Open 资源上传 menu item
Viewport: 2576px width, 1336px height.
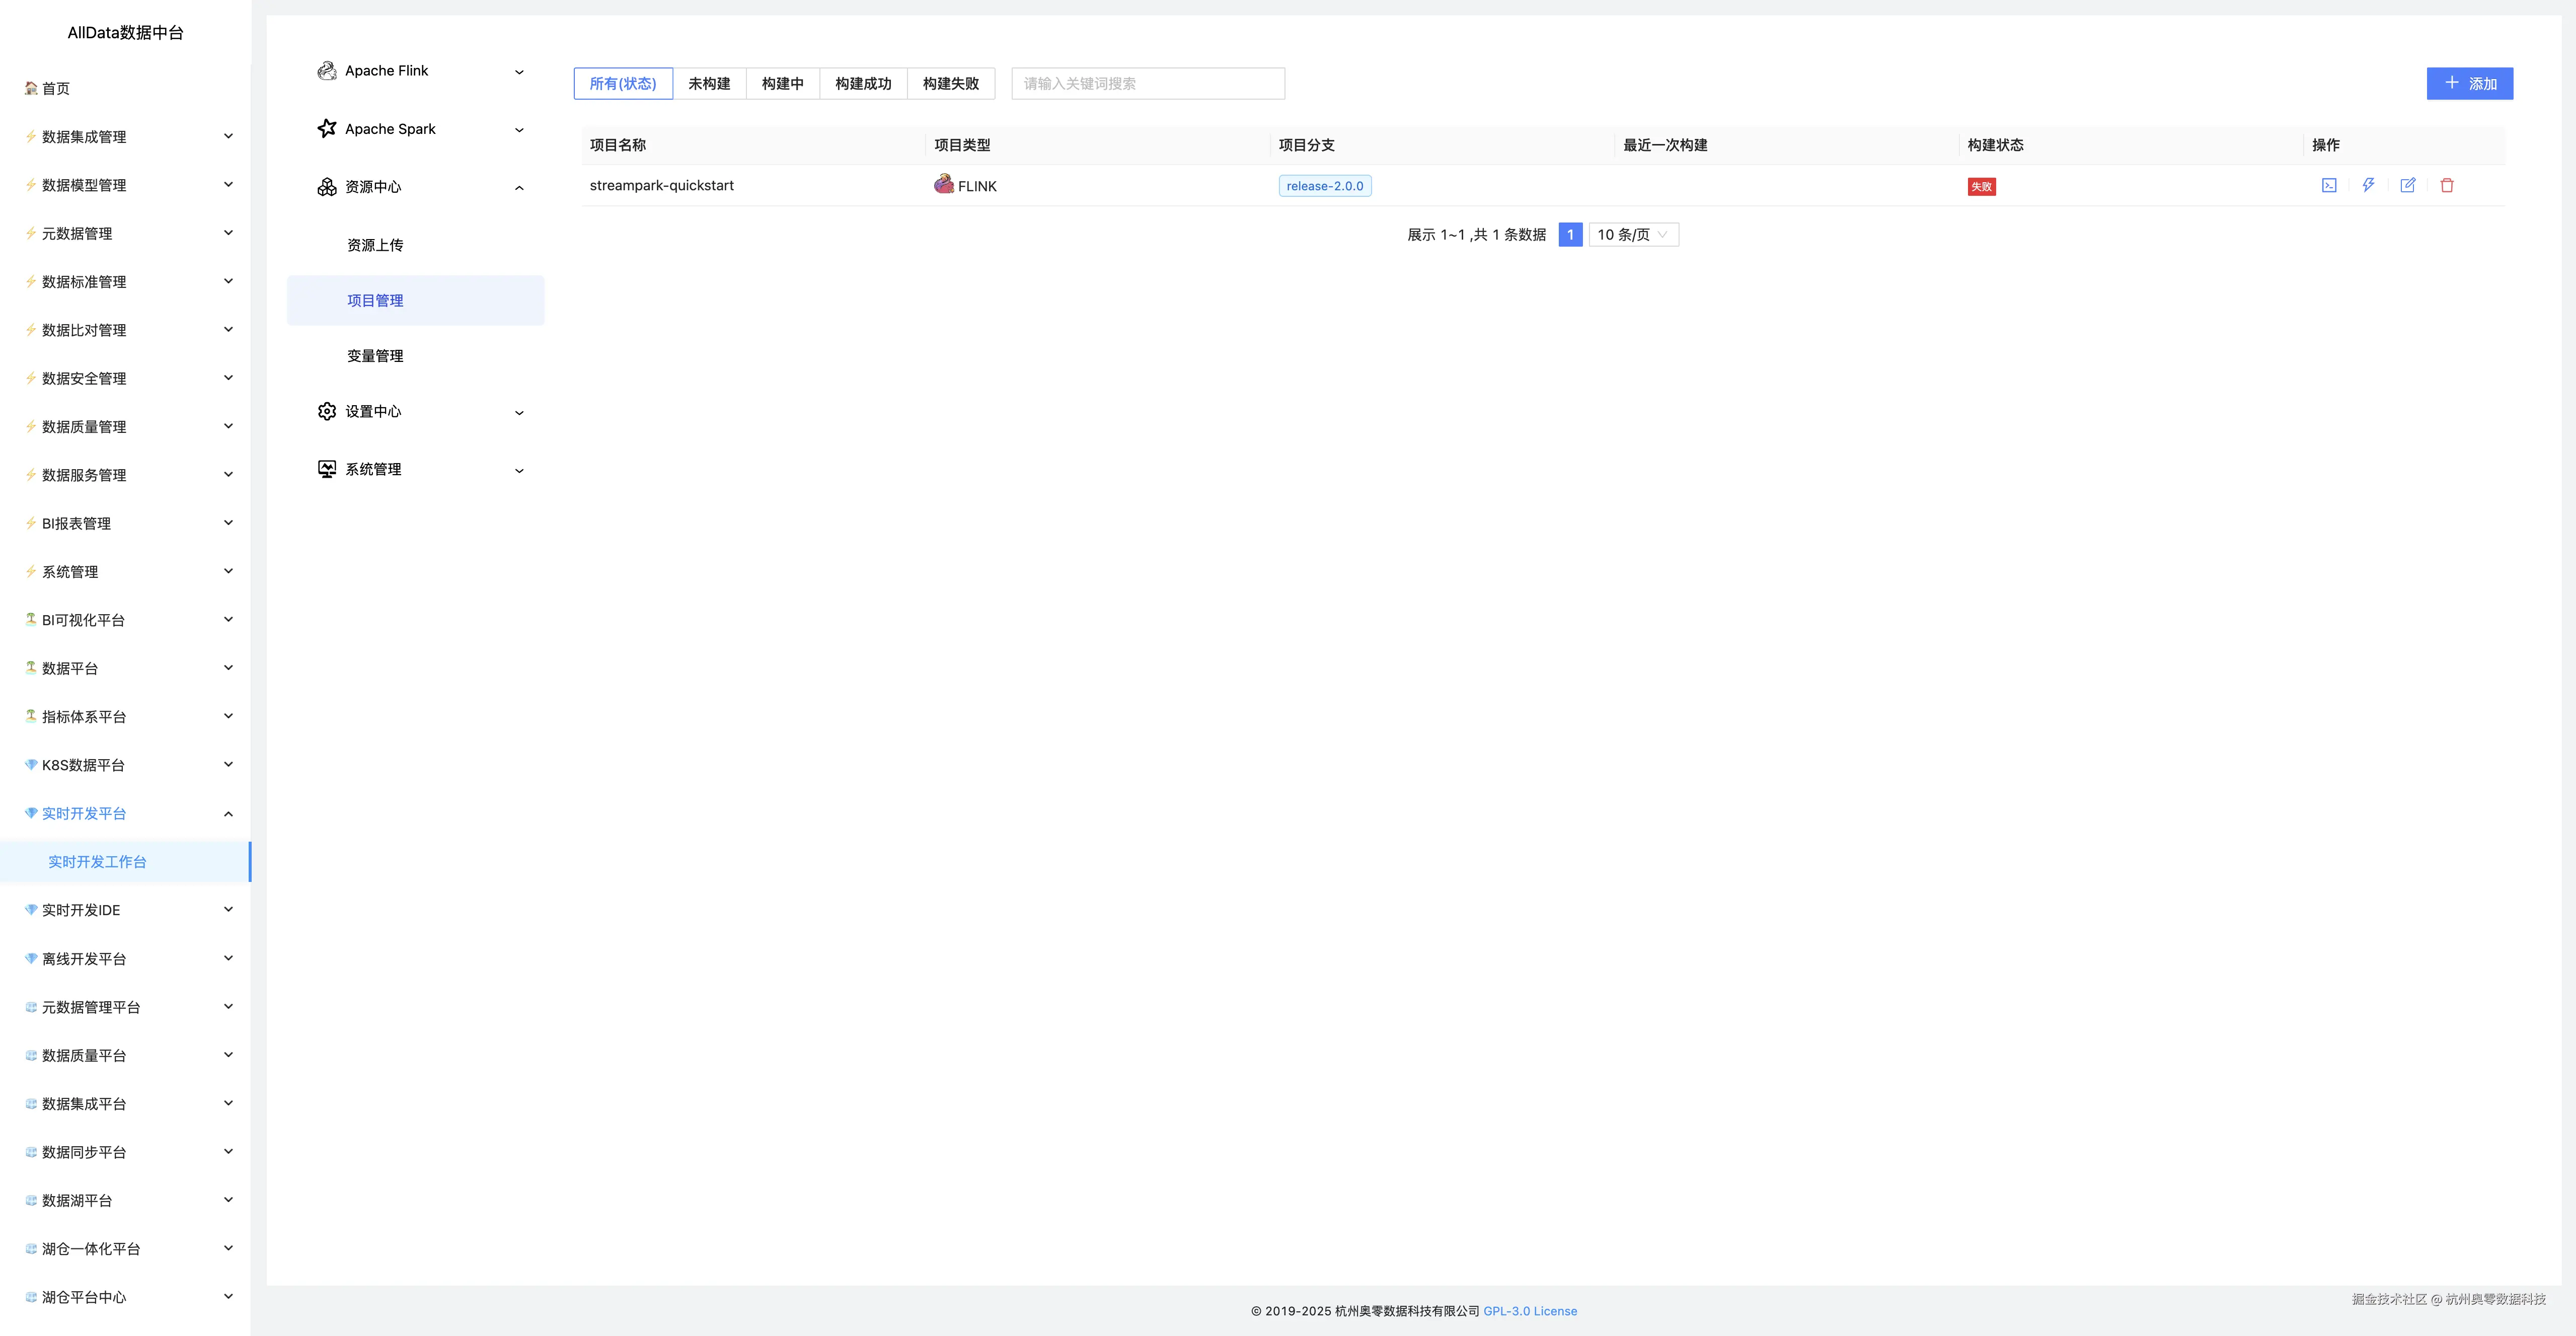coord(375,245)
